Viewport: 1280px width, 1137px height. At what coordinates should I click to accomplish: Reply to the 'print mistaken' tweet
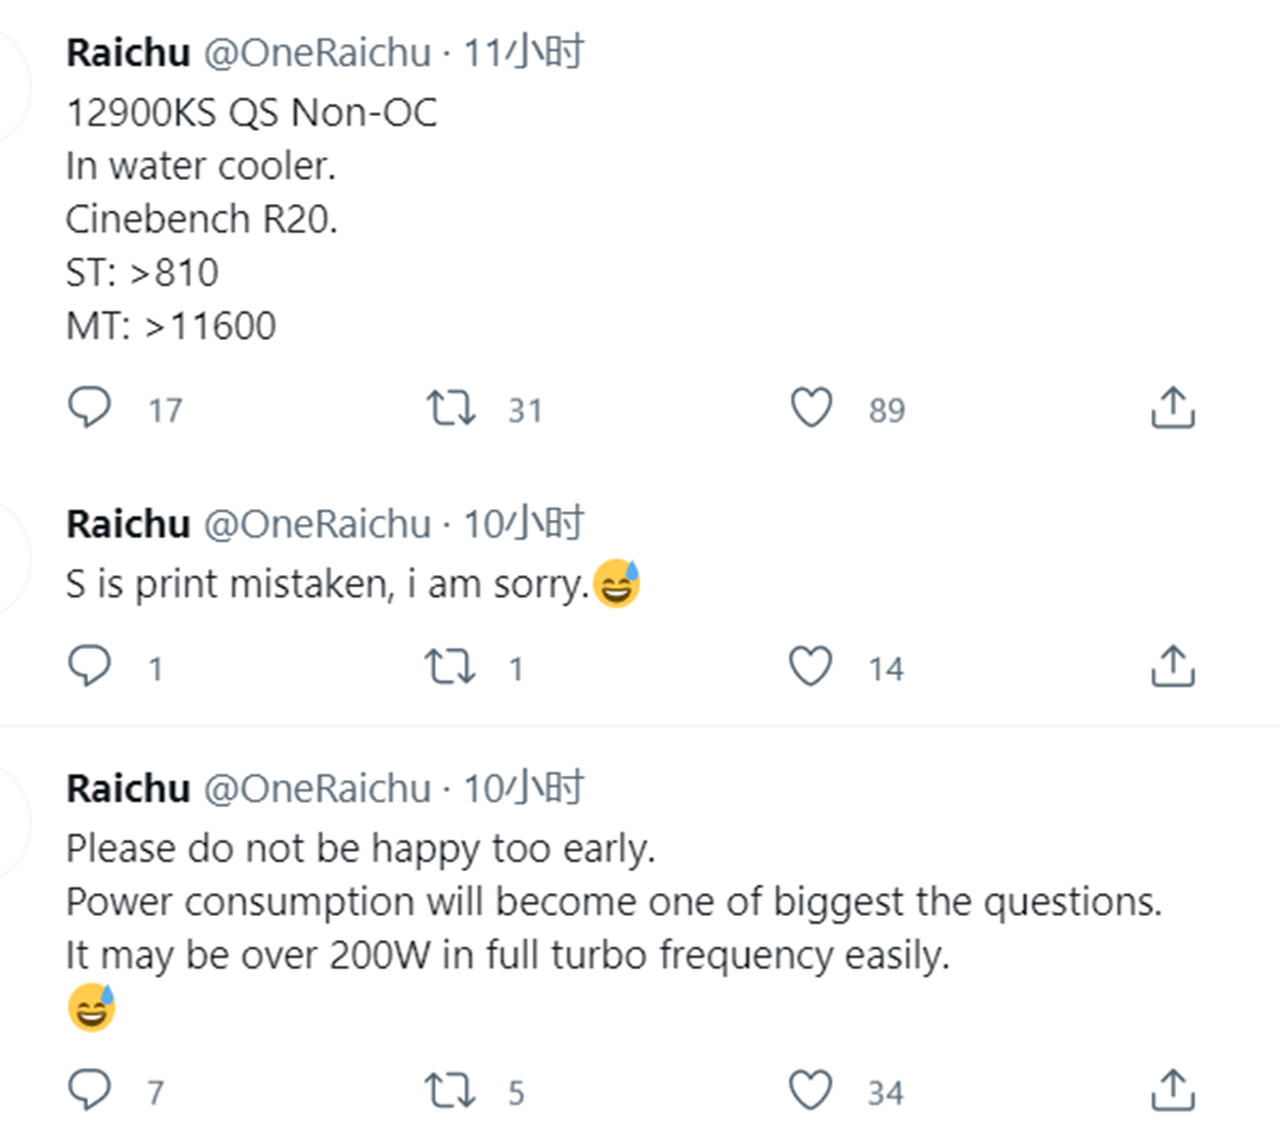click(x=90, y=666)
